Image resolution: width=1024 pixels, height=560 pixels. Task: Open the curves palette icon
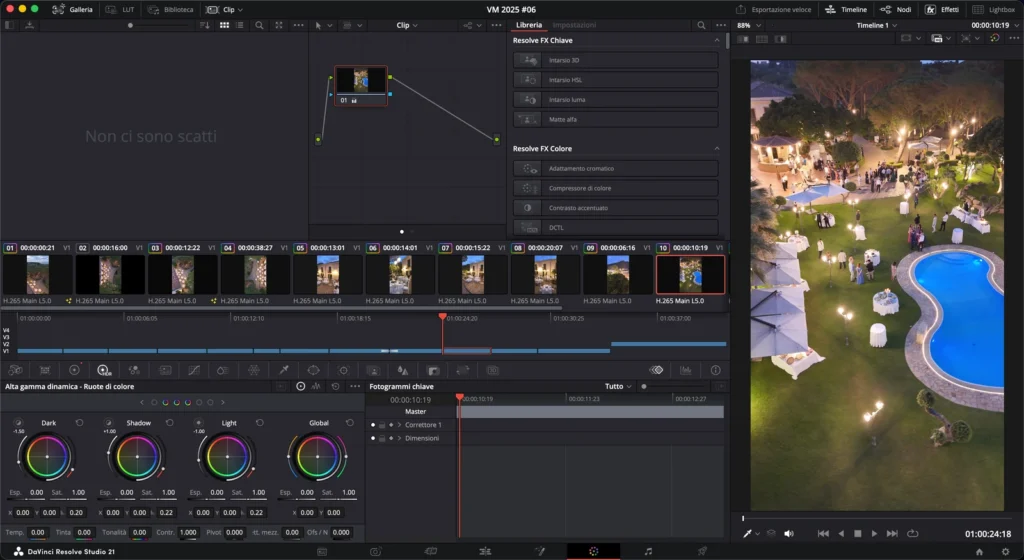[x=194, y=370]
